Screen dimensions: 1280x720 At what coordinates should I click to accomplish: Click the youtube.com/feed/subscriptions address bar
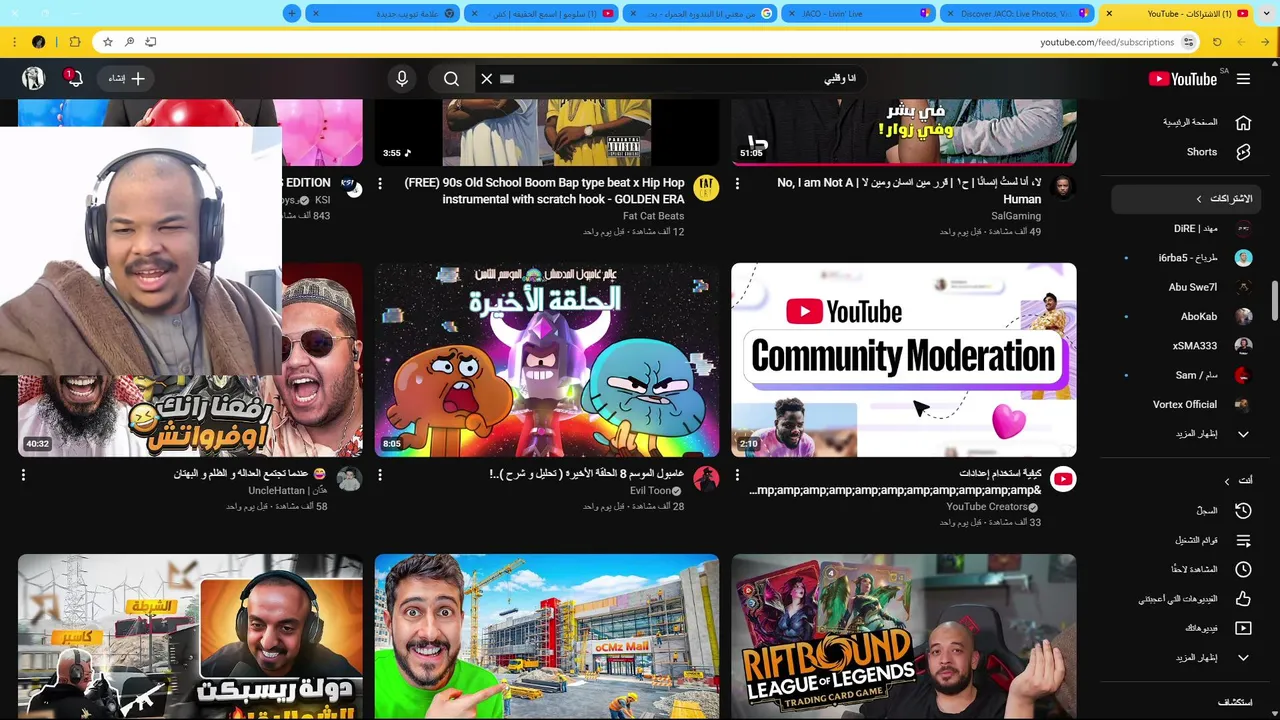point(1107,42)
